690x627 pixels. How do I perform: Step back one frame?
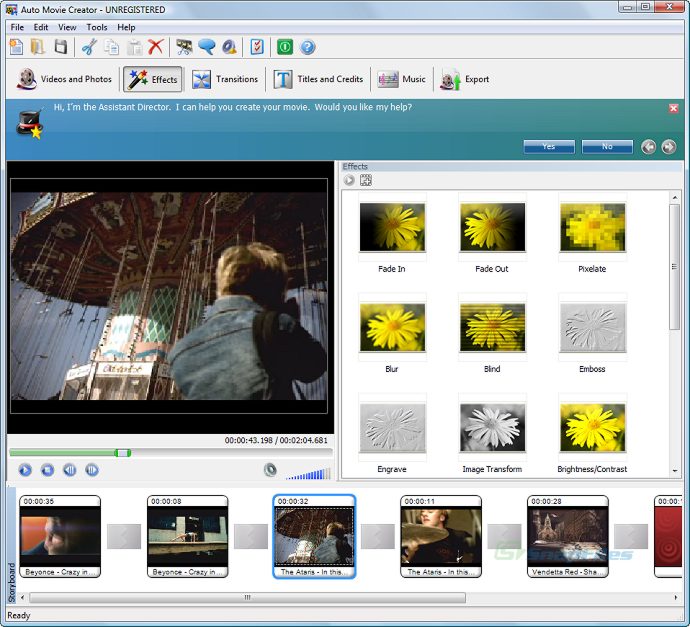pos(70,470)
